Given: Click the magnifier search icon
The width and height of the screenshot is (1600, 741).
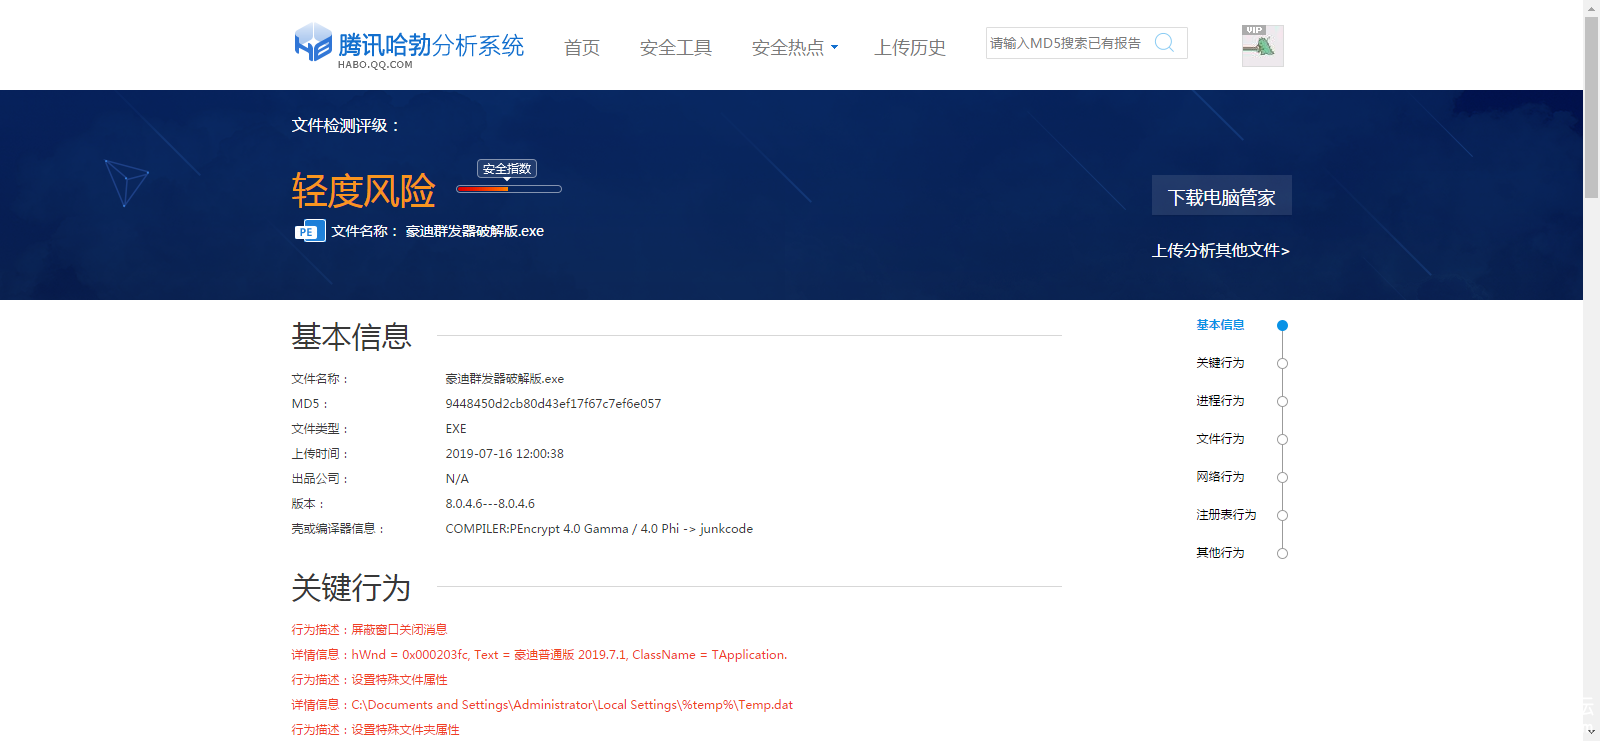Looking at the screenshot, I should (1164, 43).
